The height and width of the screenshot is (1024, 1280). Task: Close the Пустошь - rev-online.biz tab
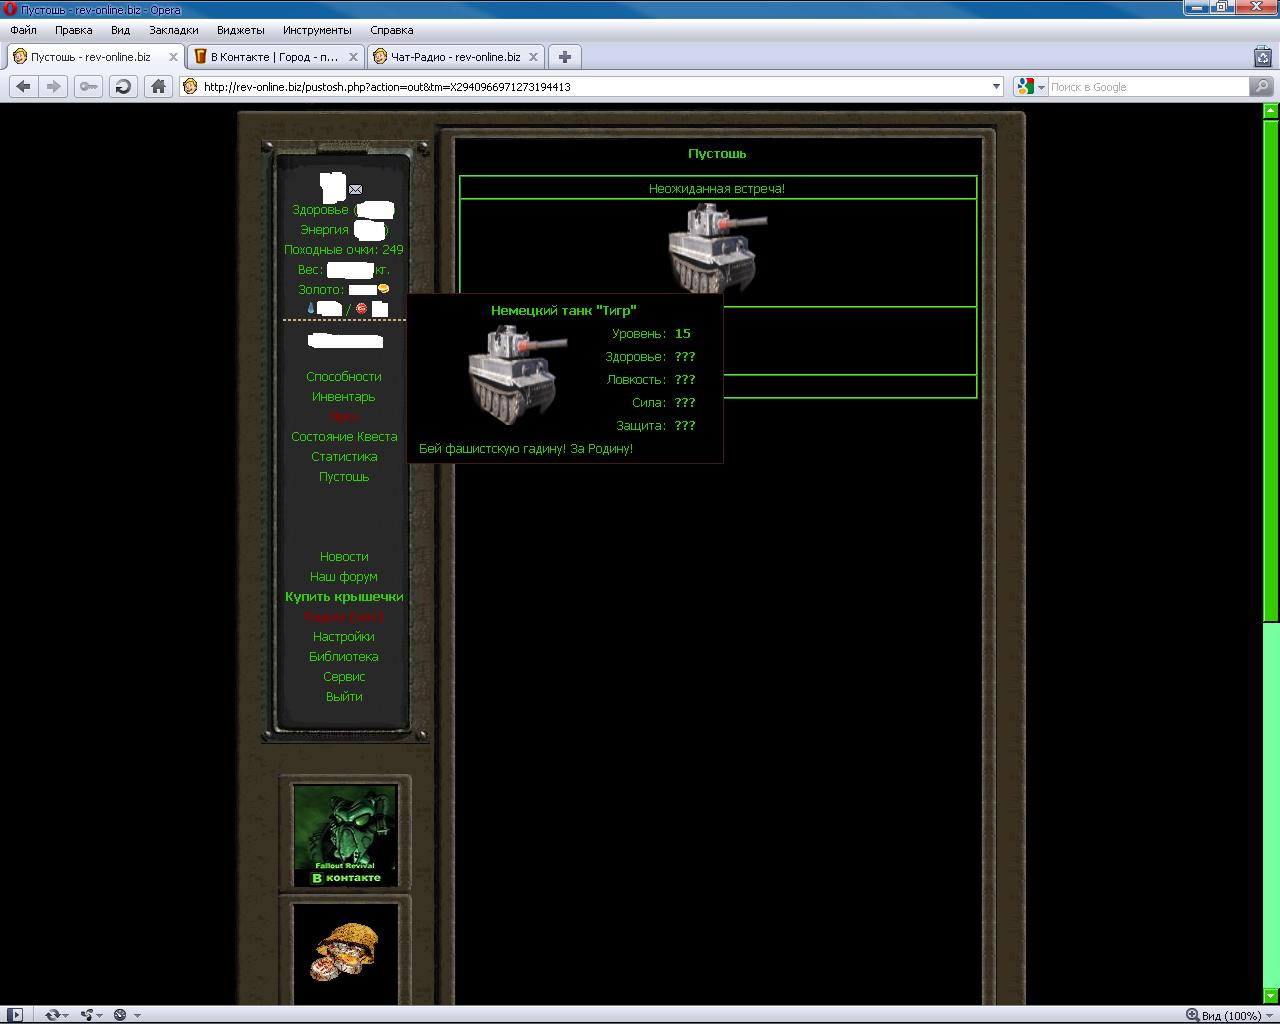[x=173, y=57]
